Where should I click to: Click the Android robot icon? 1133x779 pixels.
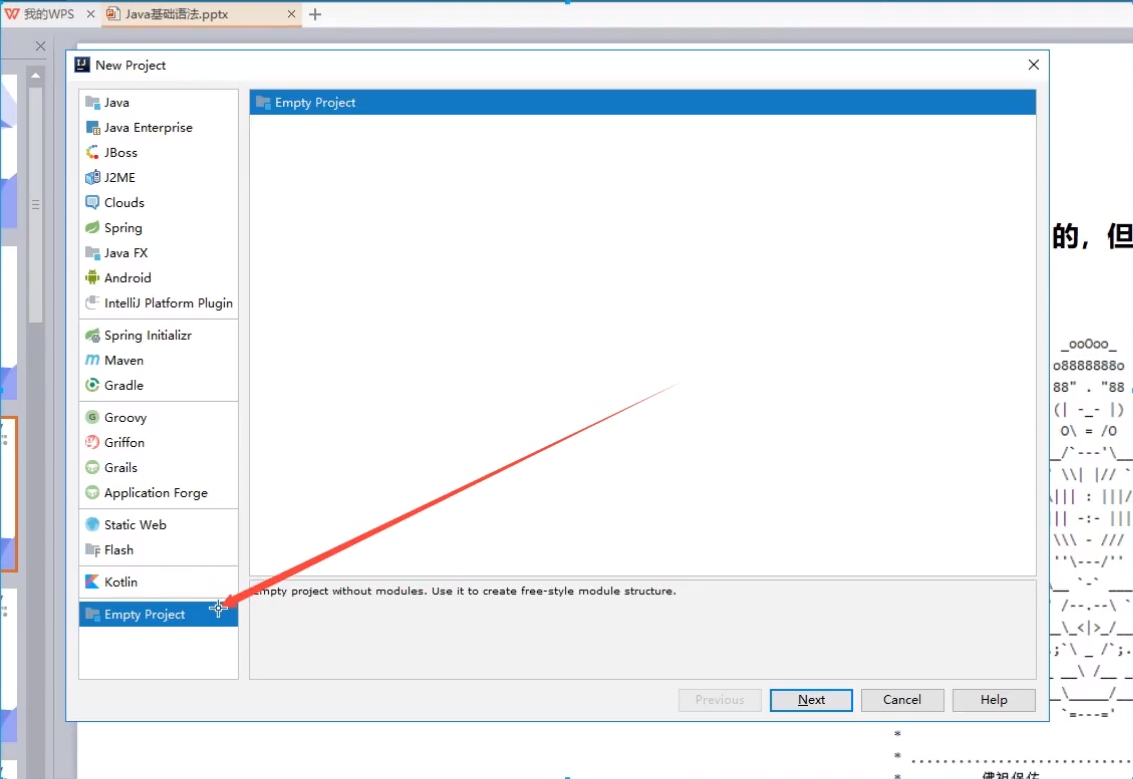92,277
